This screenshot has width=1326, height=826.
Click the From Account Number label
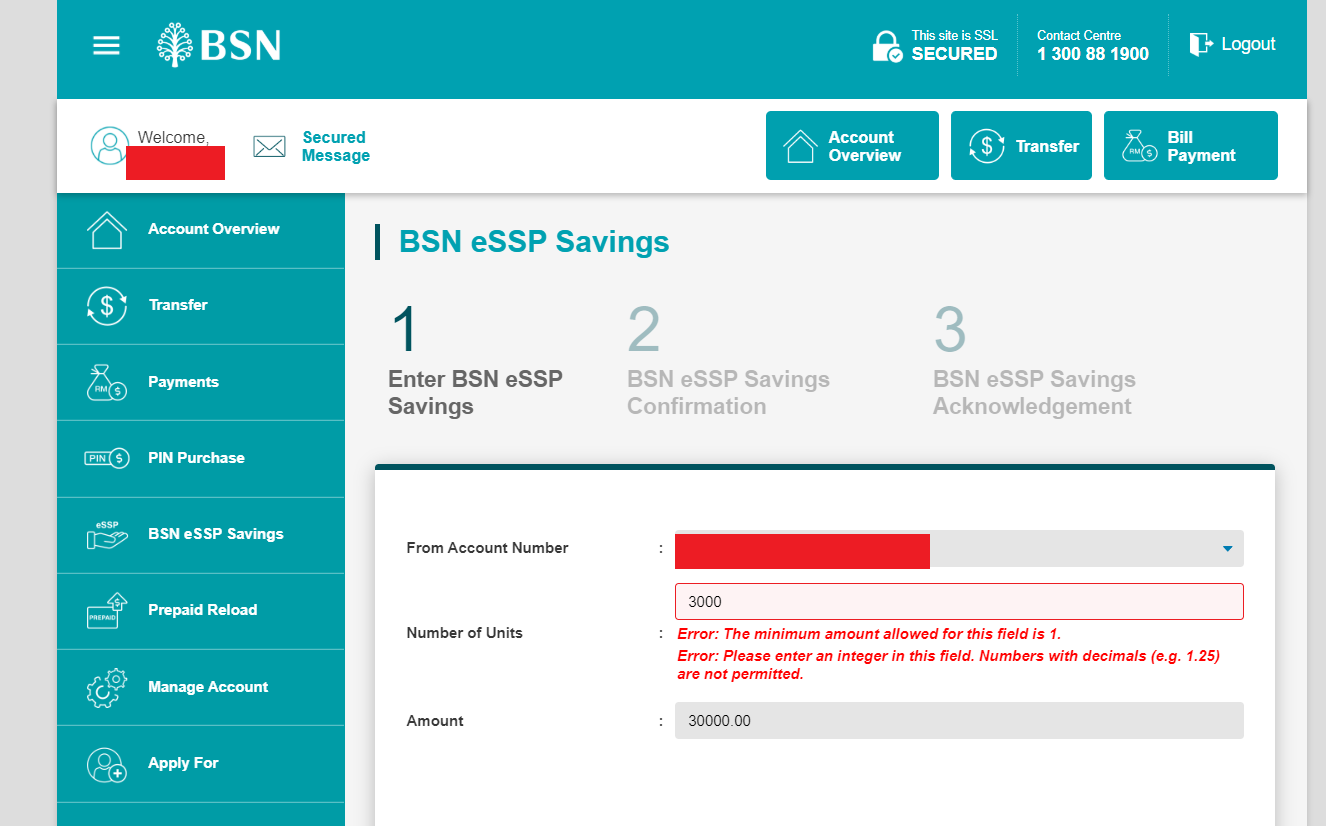(x=487, y=548)
